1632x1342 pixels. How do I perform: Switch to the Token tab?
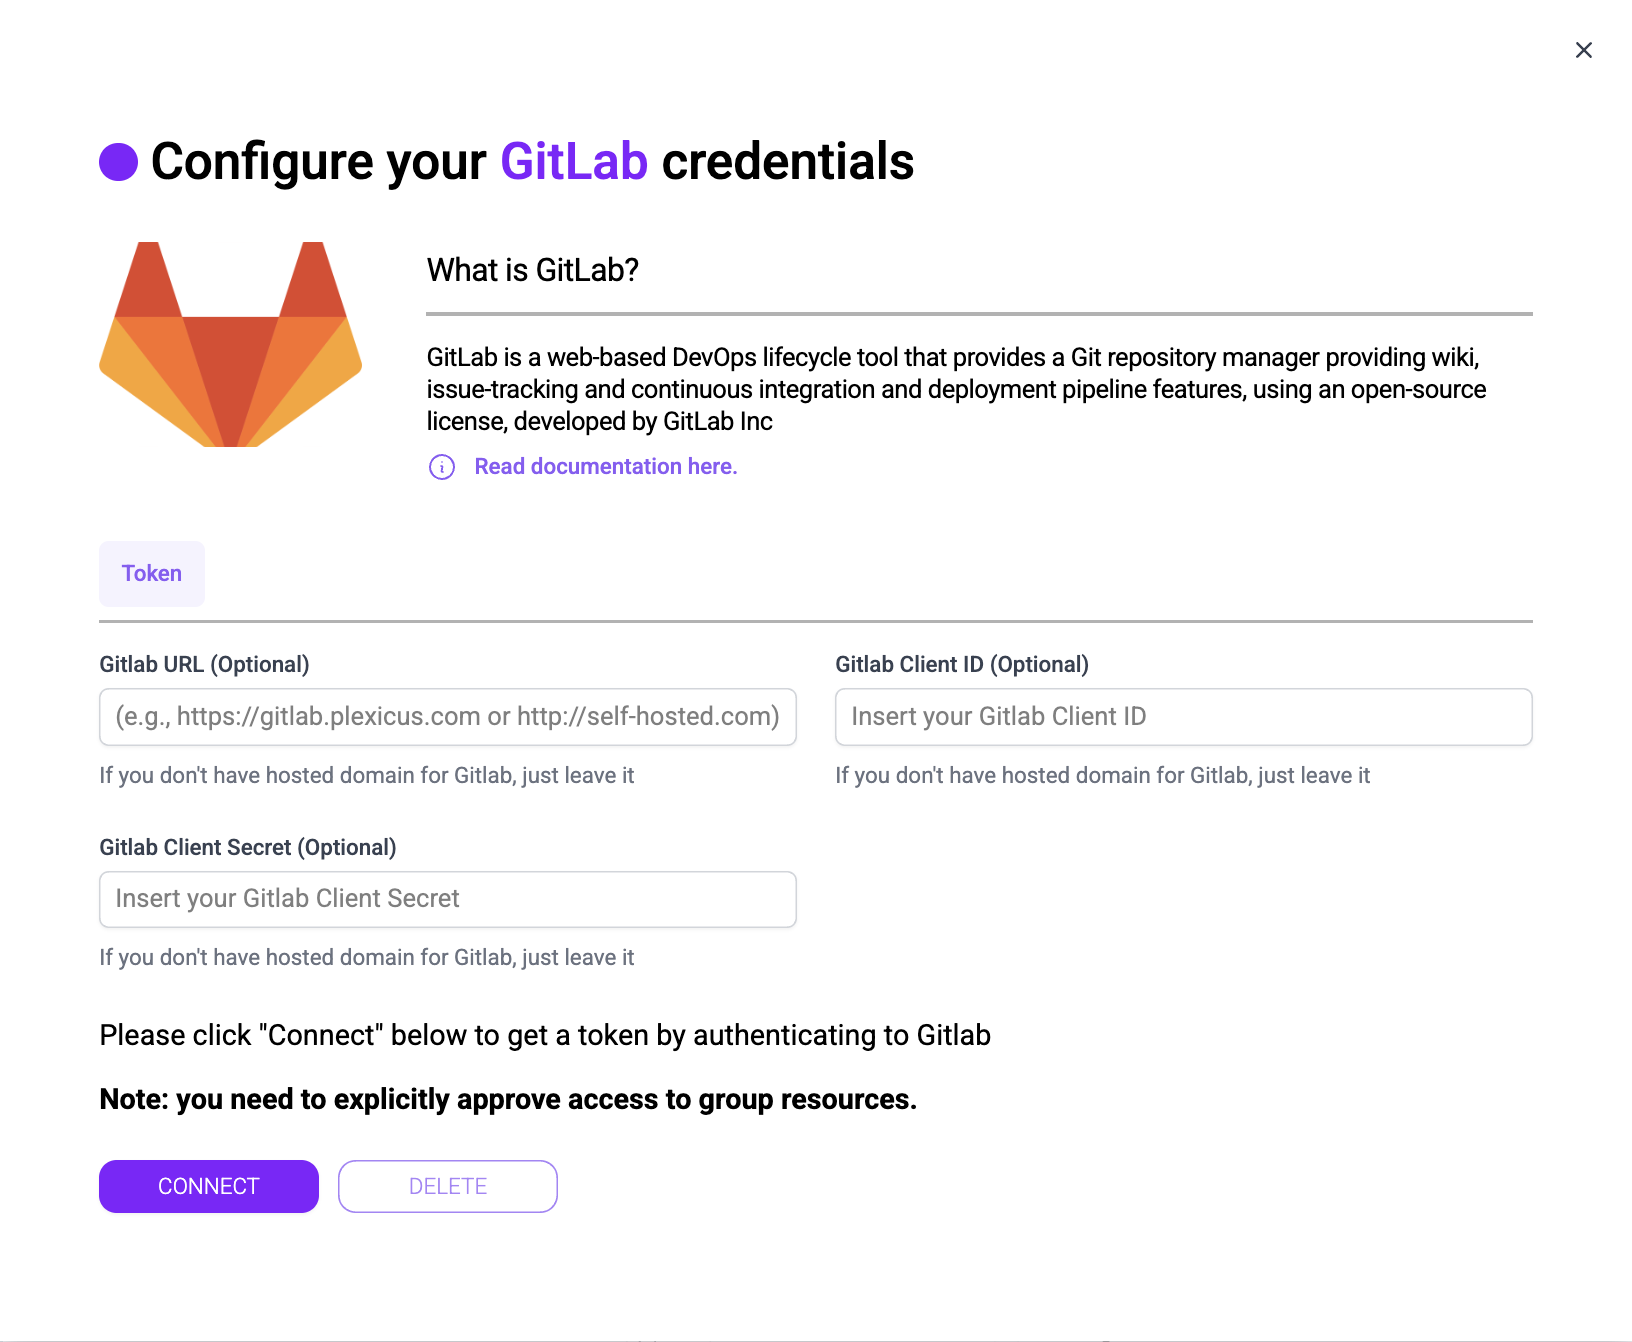pyautogui.click(x=151, y=573)
